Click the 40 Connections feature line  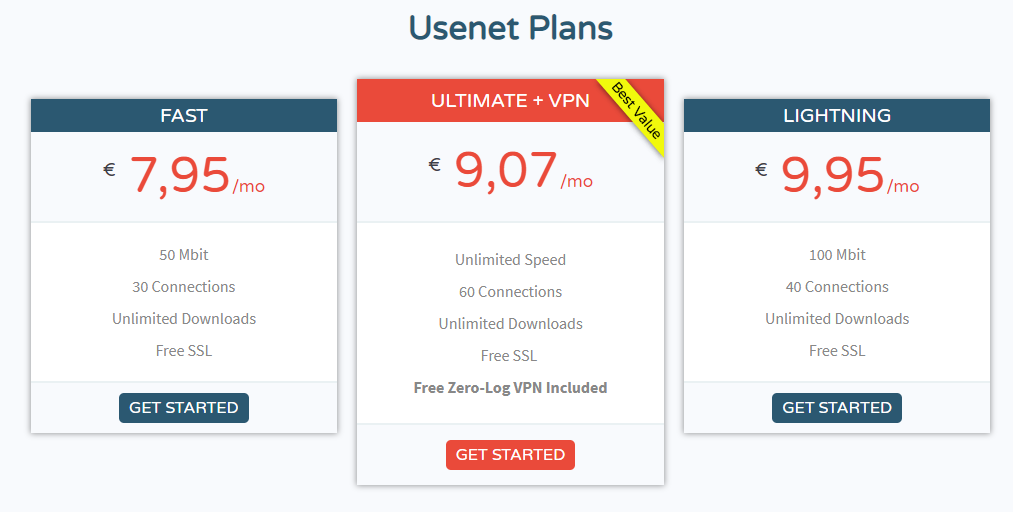coord(837,287)
